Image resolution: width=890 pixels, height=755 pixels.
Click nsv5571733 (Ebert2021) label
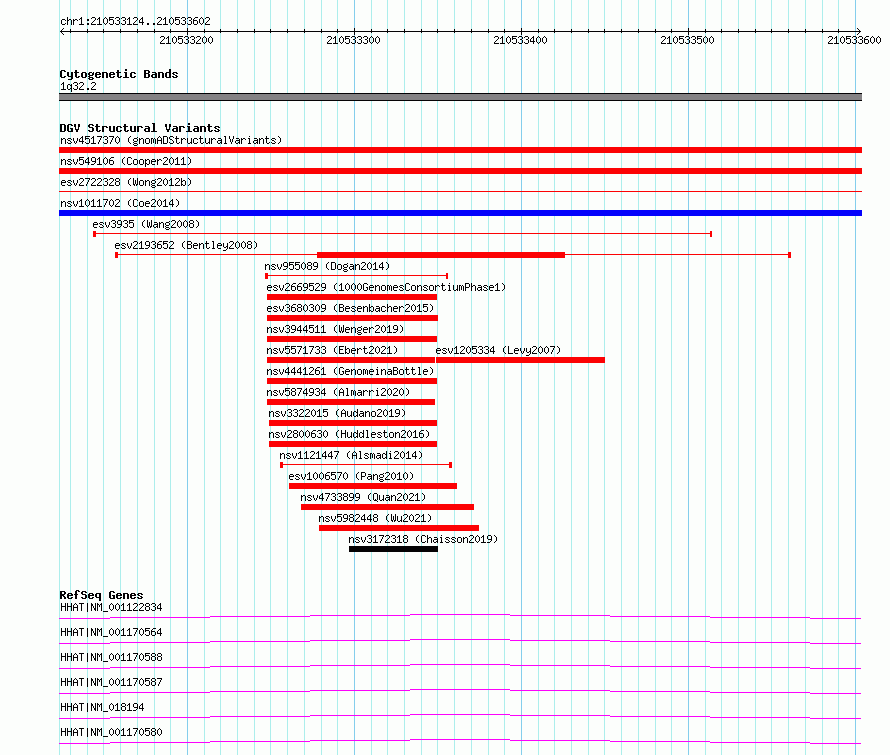tap(332, 350)
